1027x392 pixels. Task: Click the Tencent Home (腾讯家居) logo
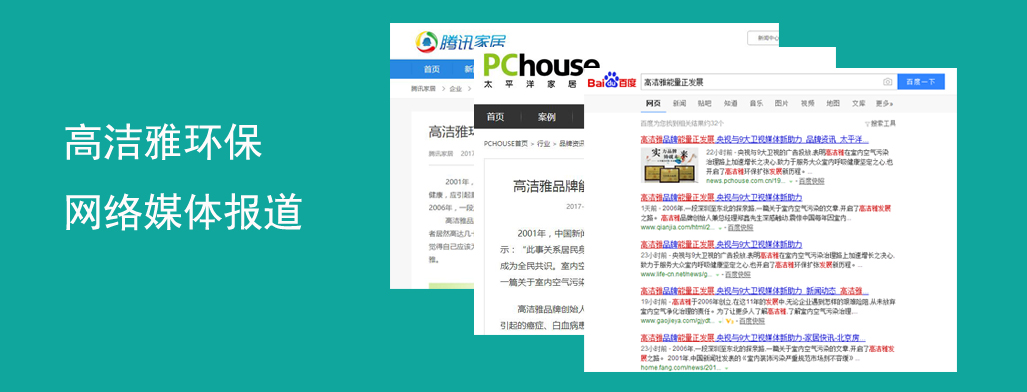(460, 42)
